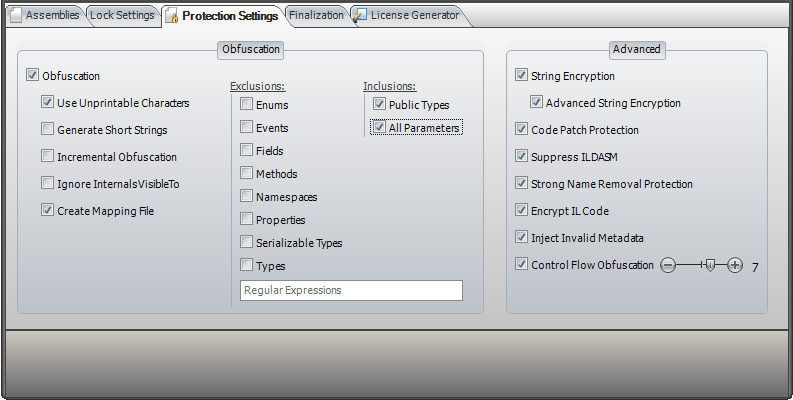
Task: Toggle Suppress ILDASM option
Action: [x=521, y=157]
